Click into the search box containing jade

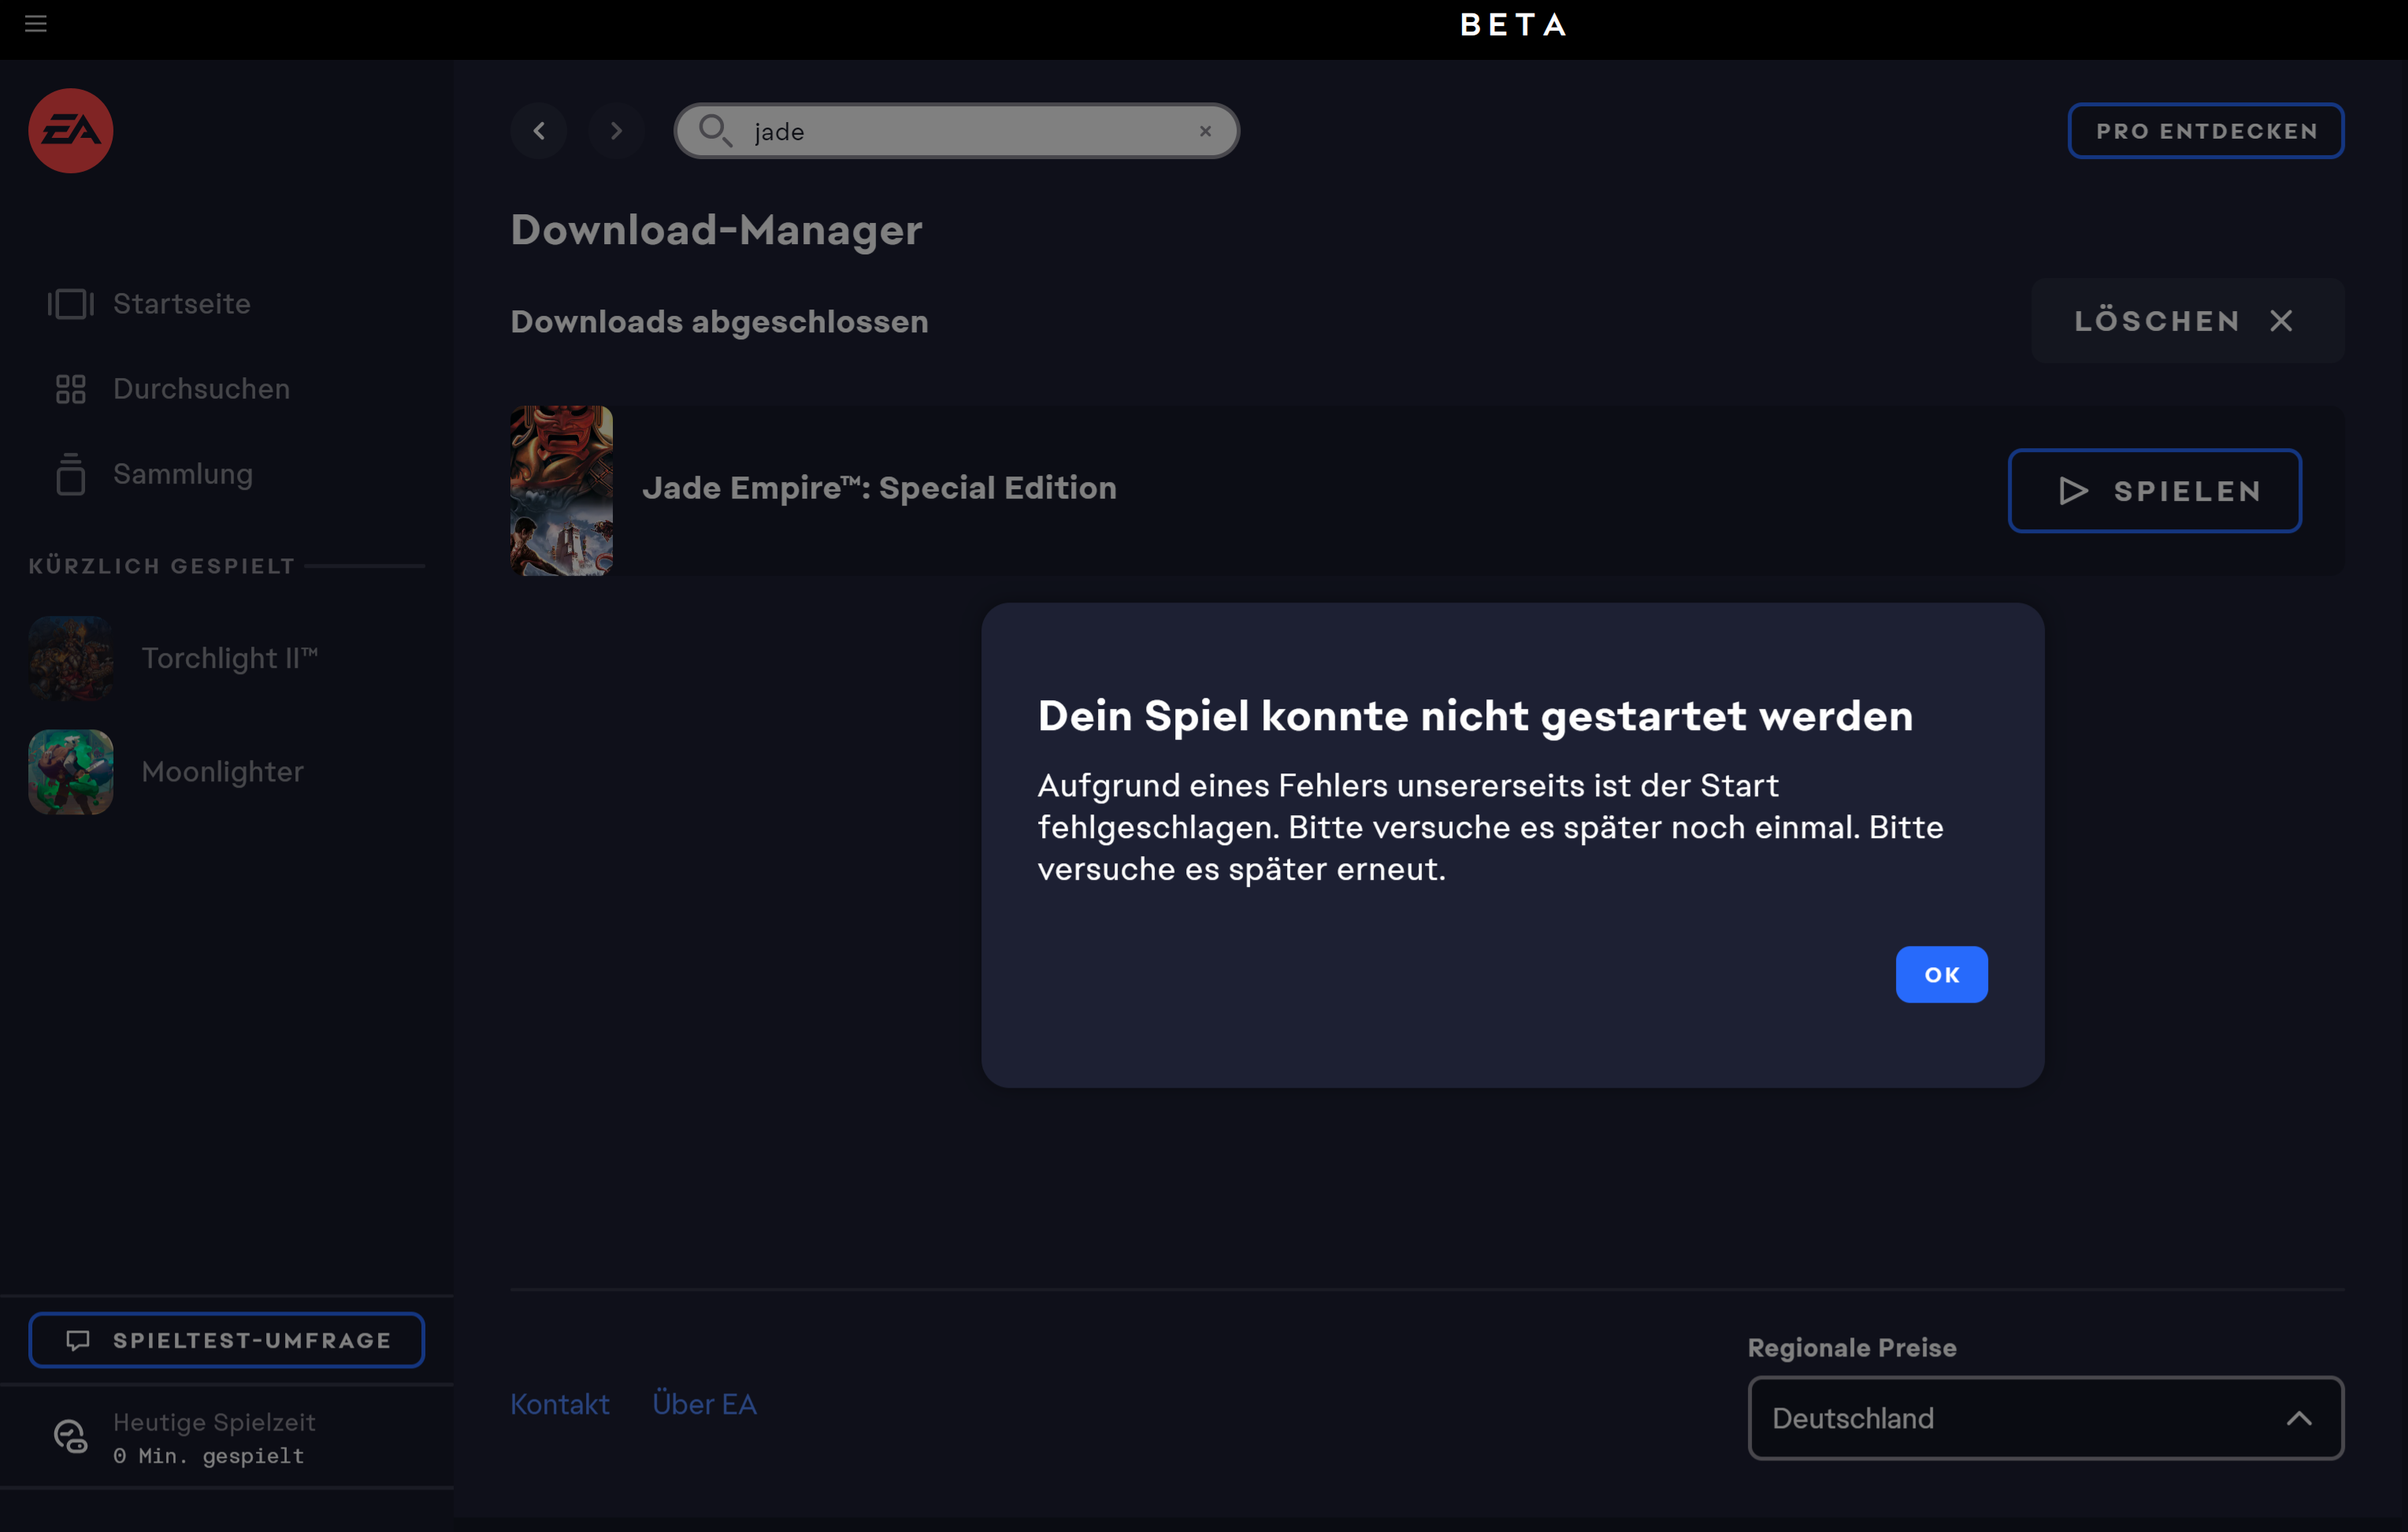[957, 131]
